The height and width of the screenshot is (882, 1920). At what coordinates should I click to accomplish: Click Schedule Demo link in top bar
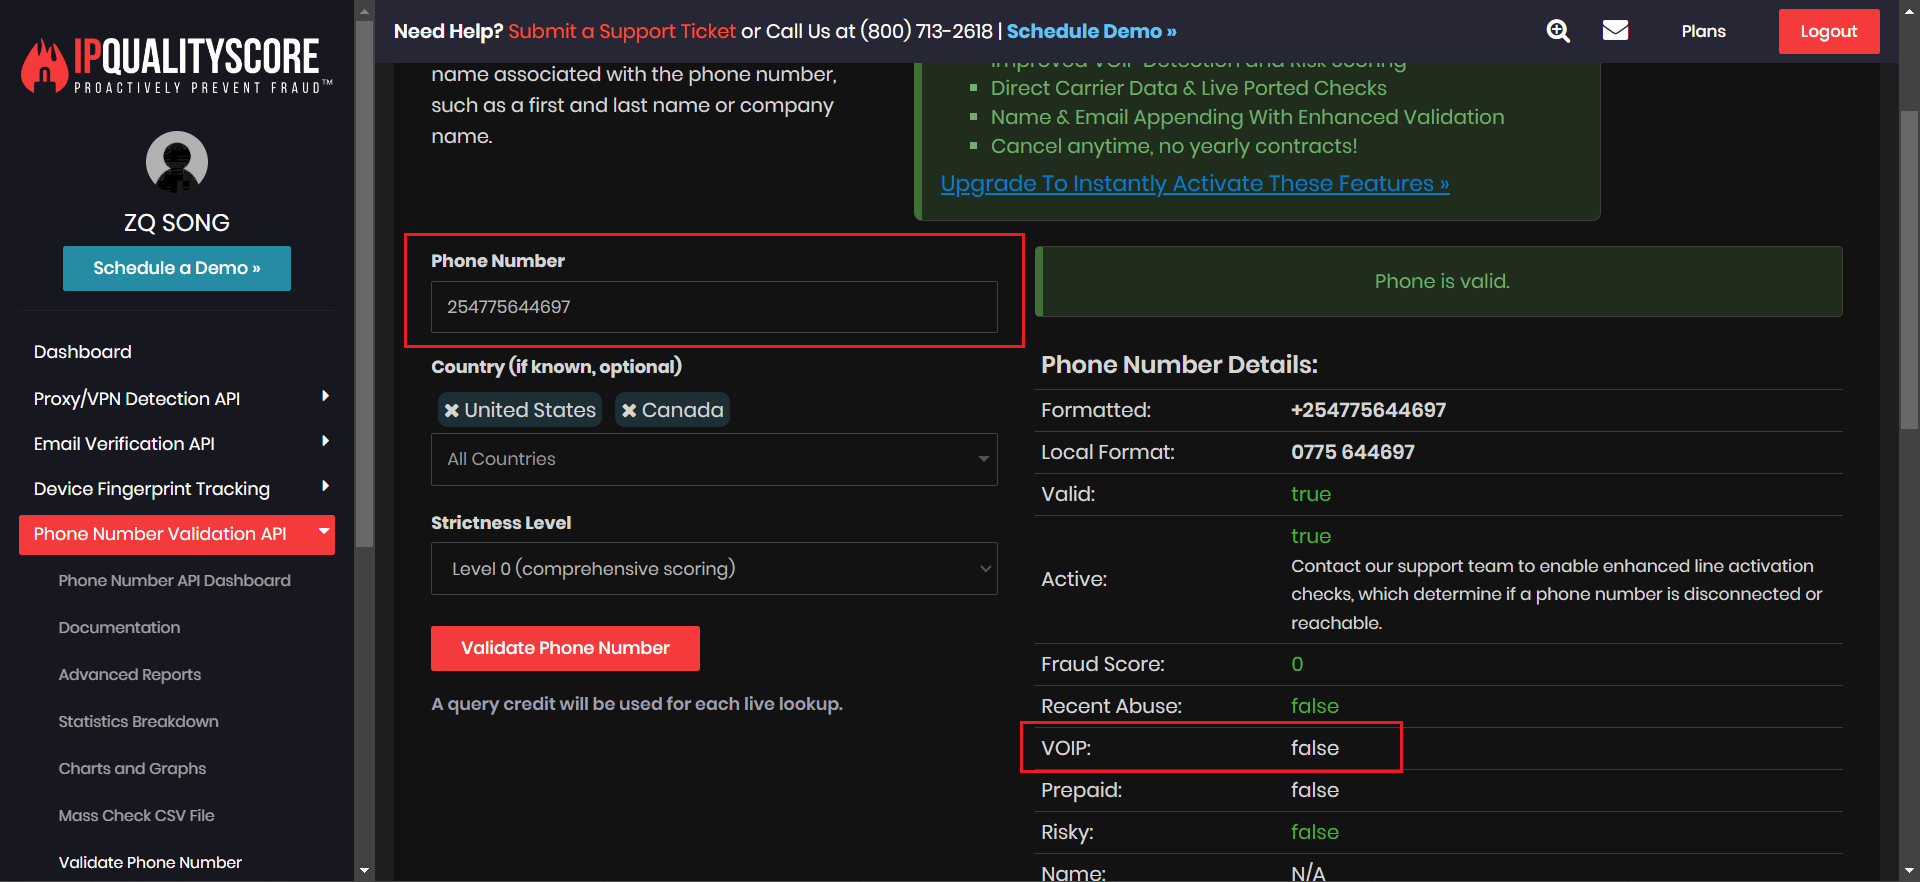coord(1091,31)
